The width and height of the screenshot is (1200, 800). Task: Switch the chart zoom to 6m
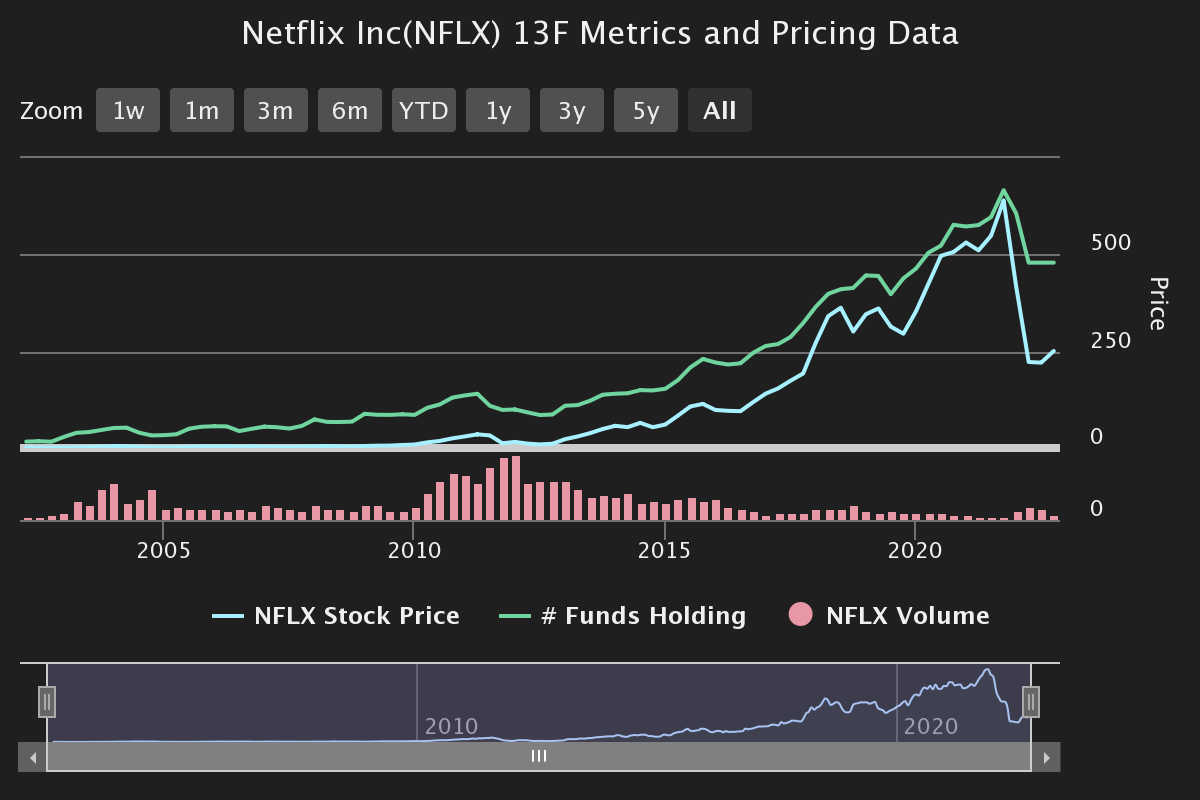pos(350,110)
